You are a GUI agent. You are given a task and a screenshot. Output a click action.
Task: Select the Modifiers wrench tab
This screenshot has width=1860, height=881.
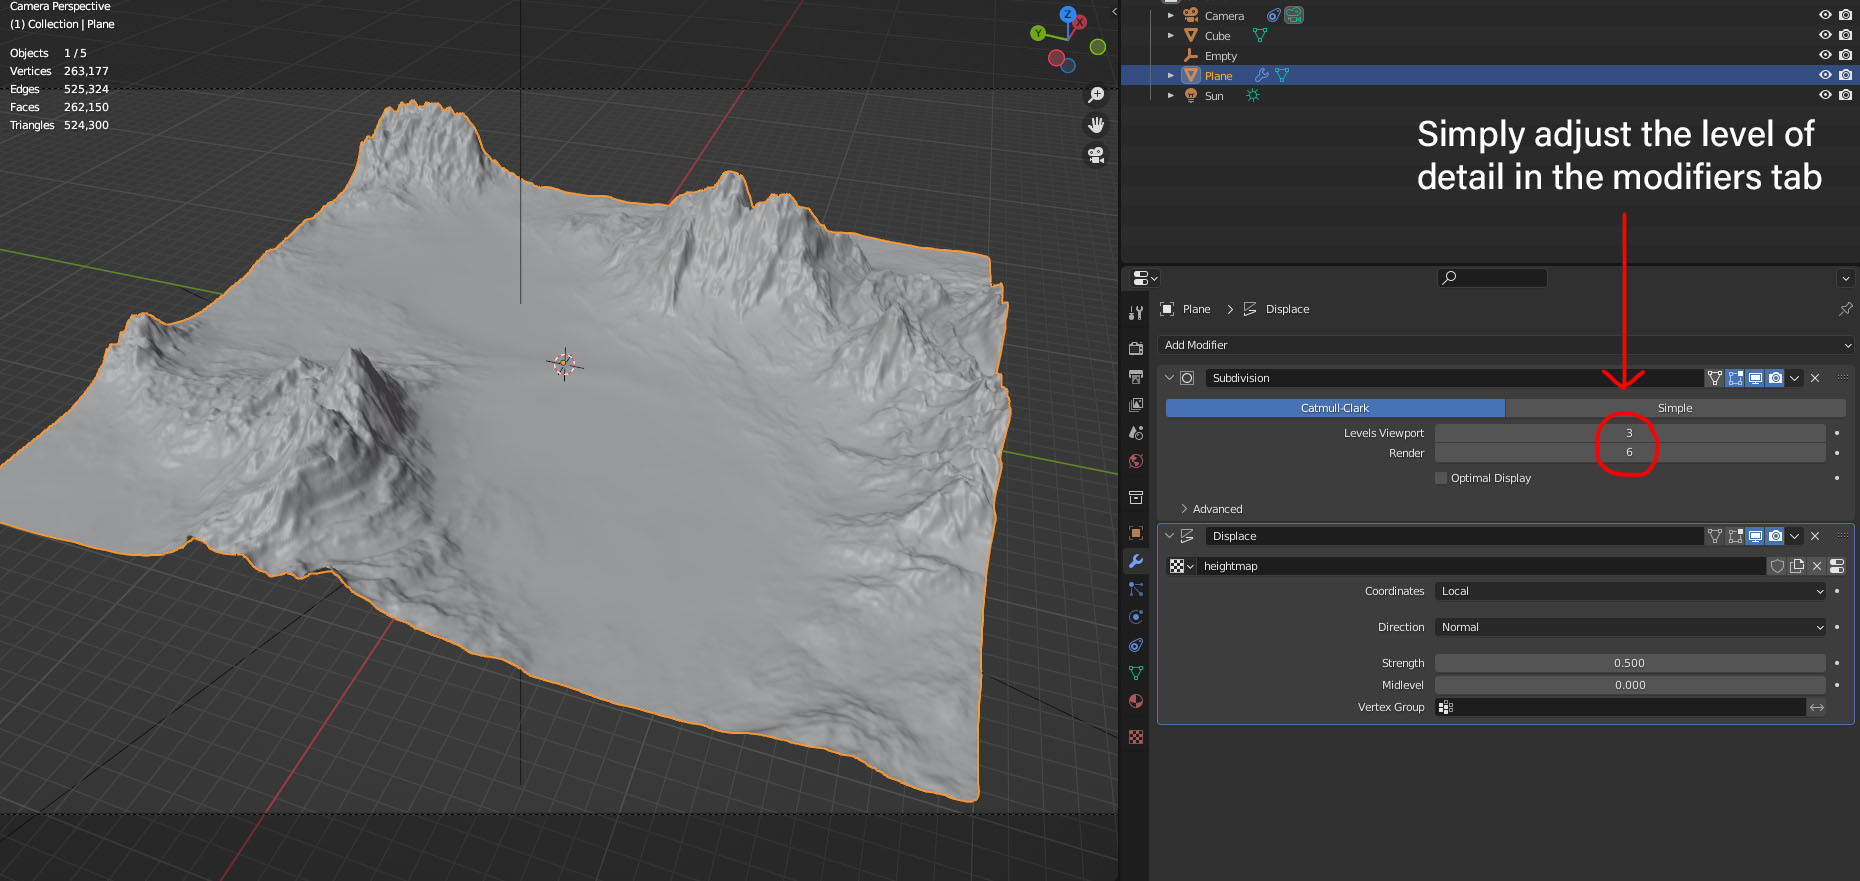[x=1136, y=561]
